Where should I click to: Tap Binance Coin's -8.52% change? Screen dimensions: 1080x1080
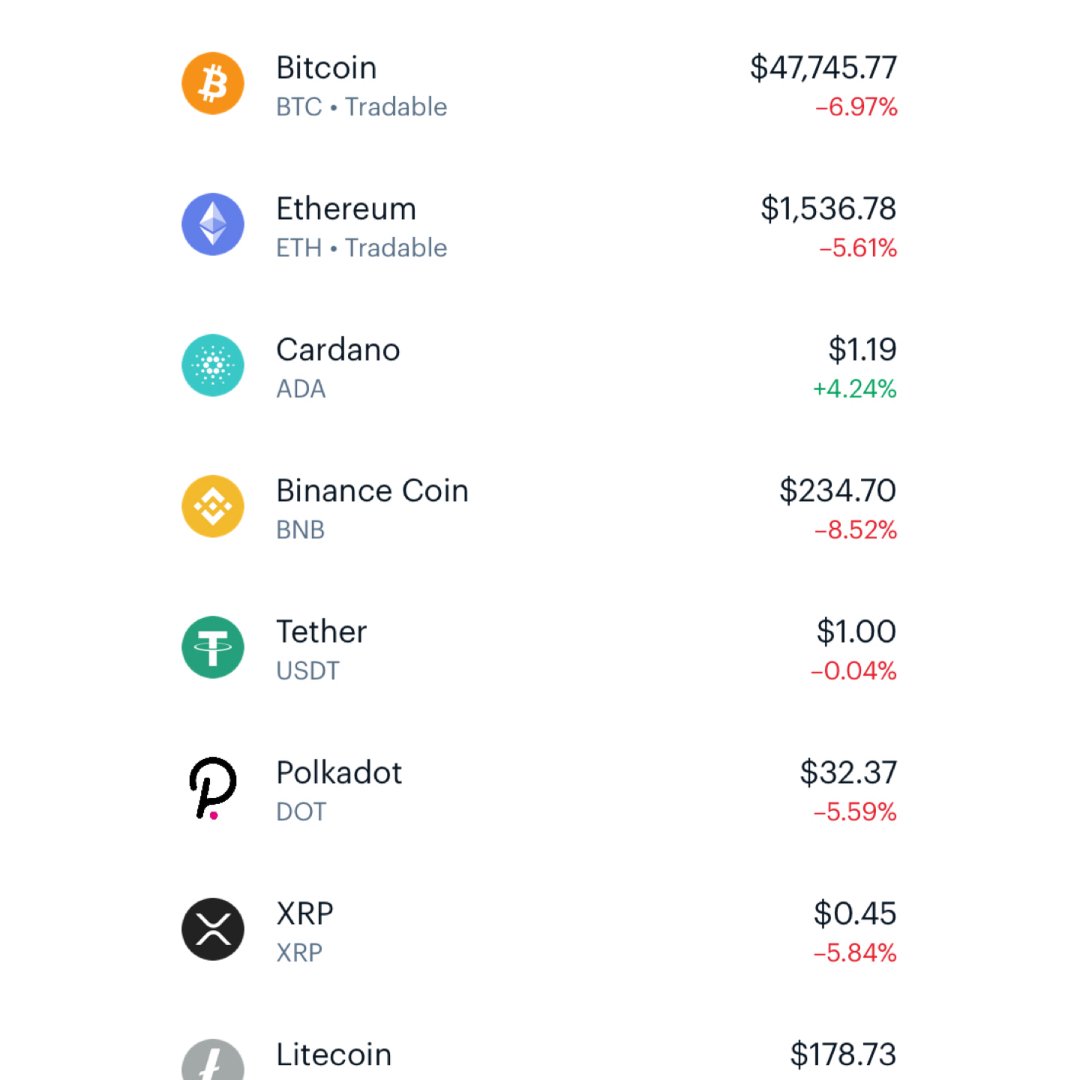[x=855, y=530]
